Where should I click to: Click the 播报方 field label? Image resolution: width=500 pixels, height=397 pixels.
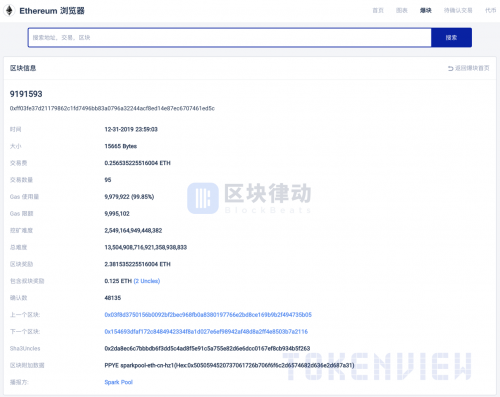coord(19,382)
